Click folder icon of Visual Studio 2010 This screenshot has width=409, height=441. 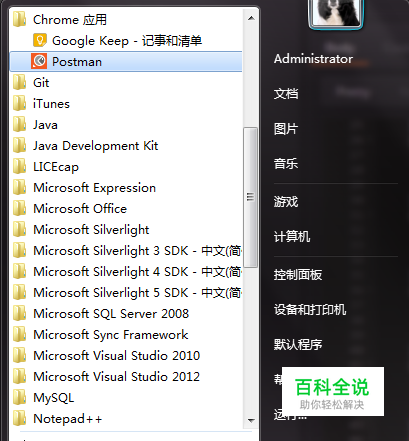[20, 355]
